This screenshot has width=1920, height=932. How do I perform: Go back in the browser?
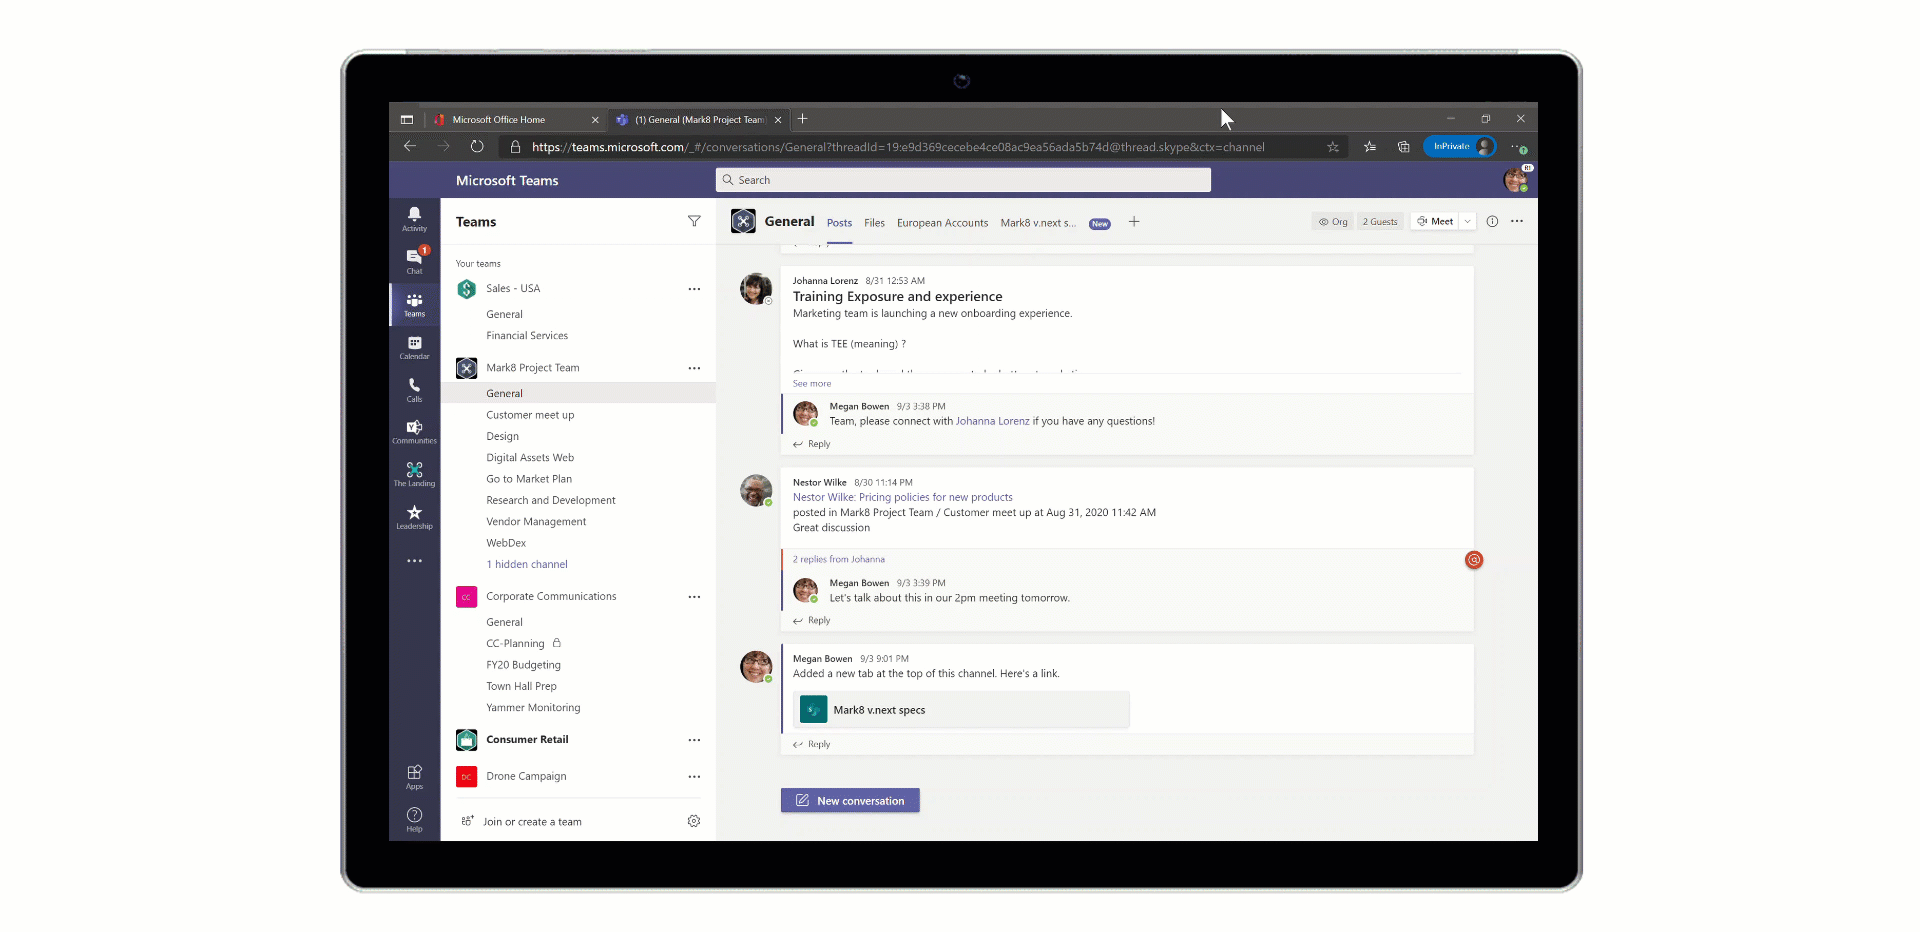410,146
